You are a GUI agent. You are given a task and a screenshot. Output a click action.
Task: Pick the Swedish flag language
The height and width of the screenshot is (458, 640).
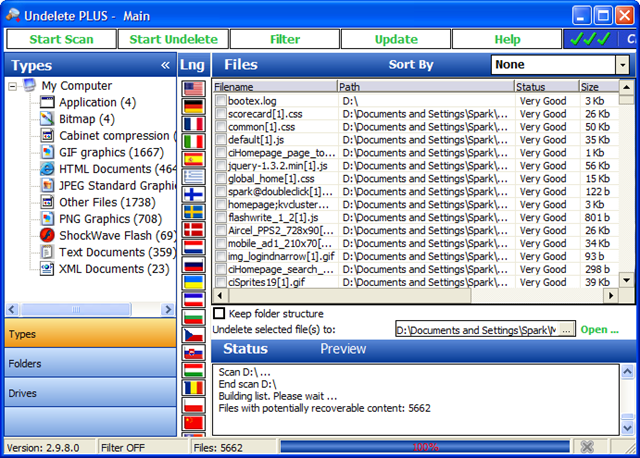[x=193, y=212]
